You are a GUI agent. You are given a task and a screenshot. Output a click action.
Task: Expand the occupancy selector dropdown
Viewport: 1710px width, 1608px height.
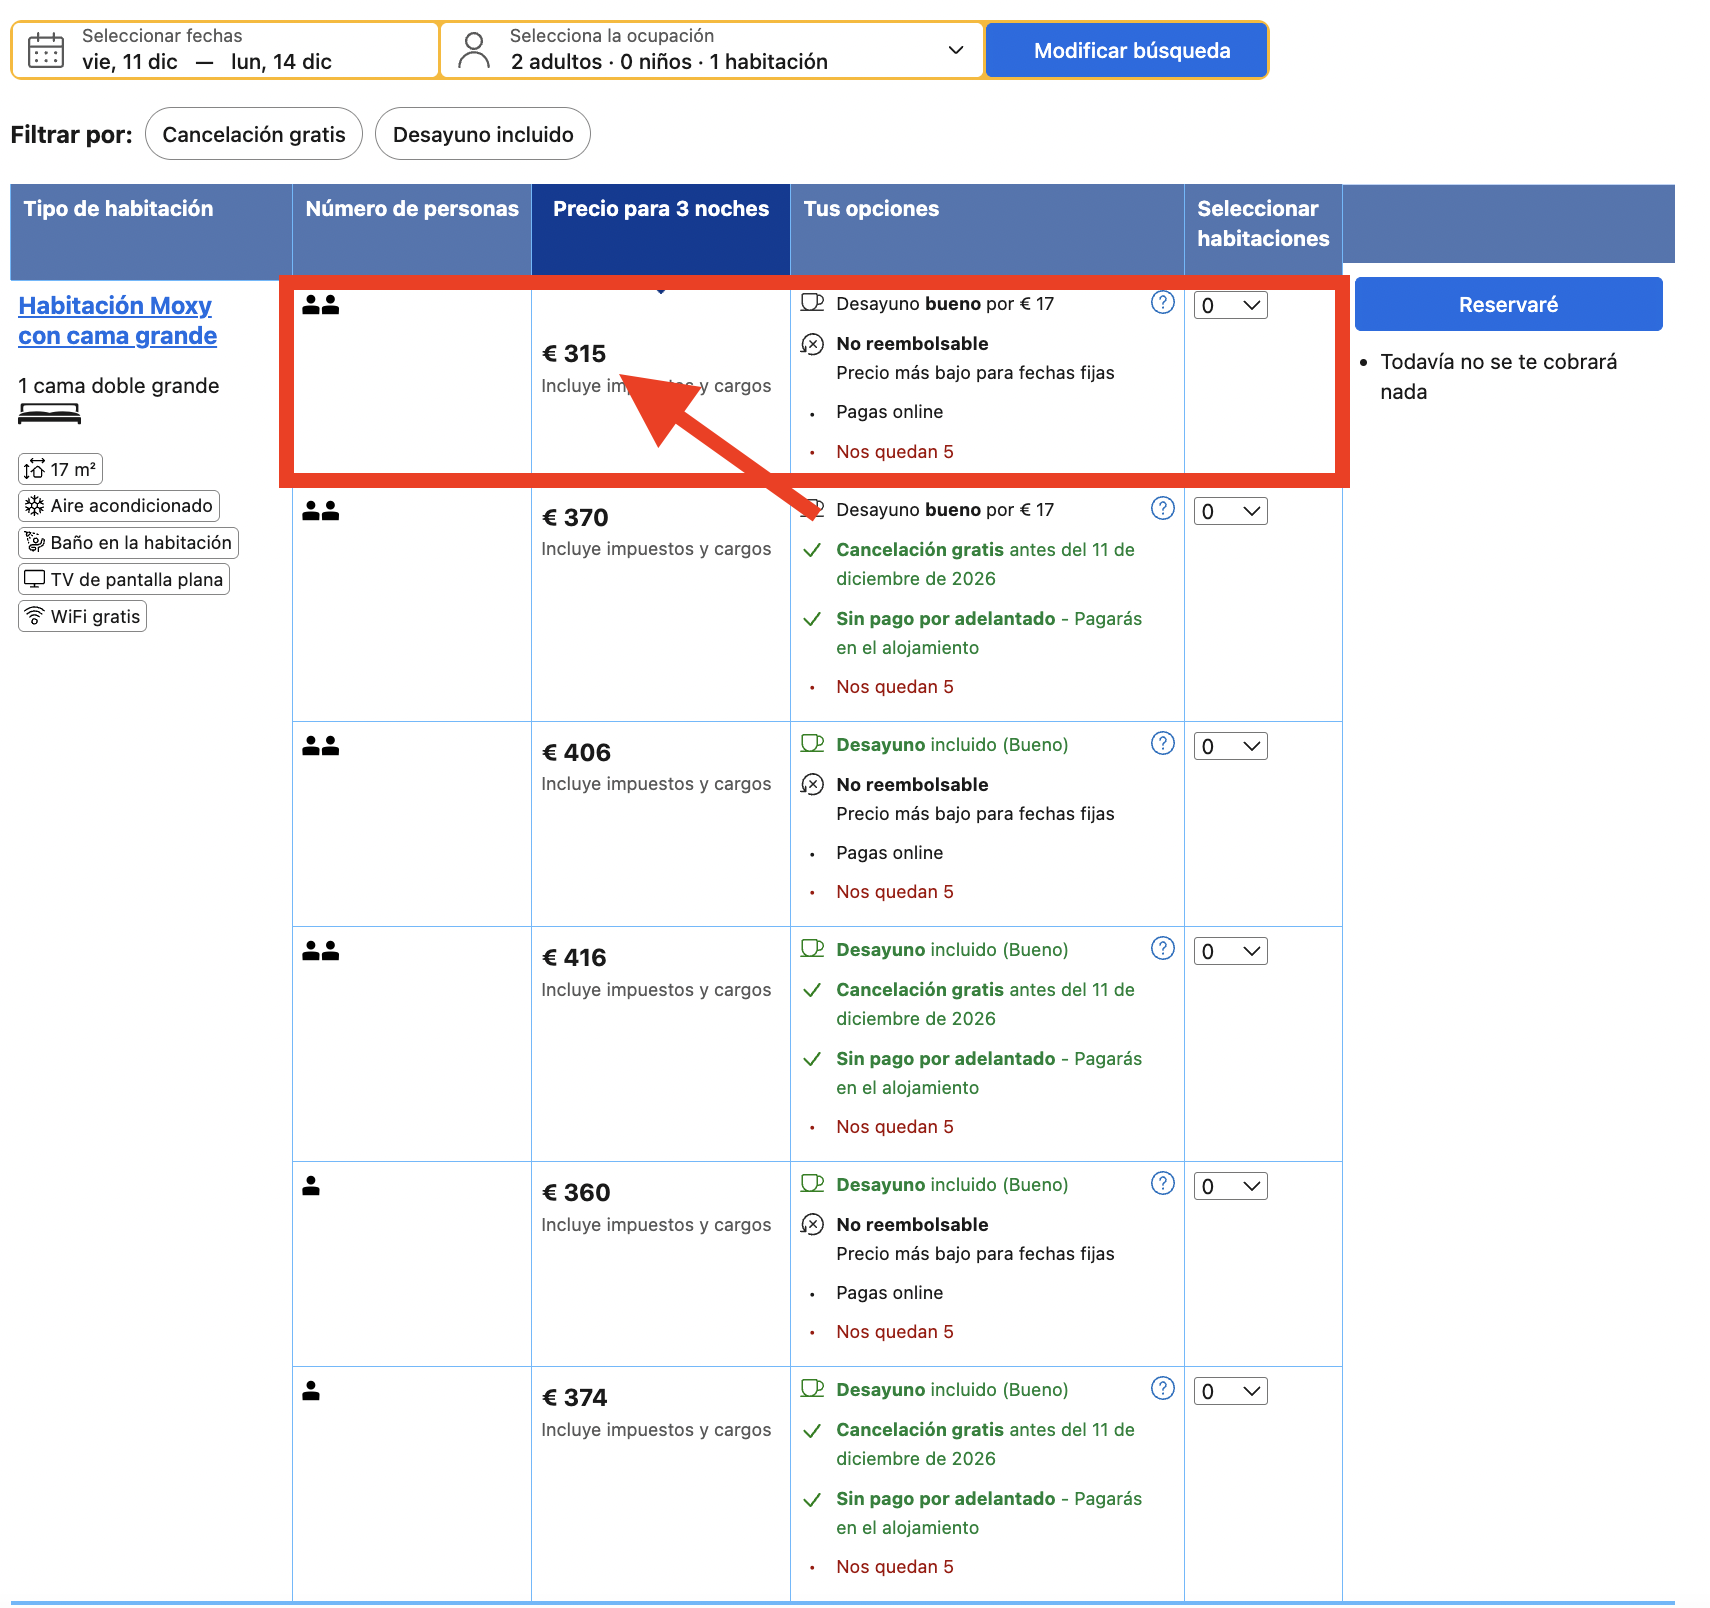pyautogui.click(x=955, y=50)
